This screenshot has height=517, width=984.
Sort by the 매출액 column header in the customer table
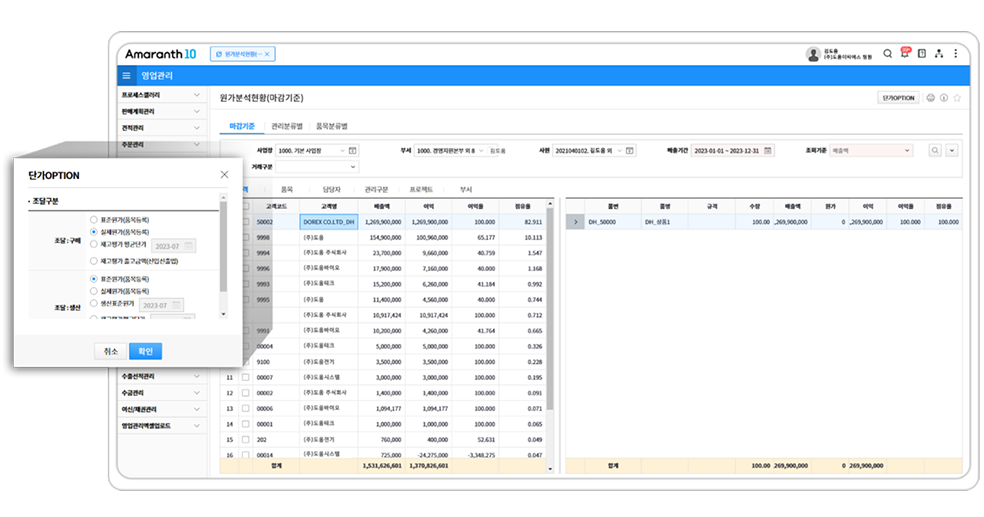[x=382, y=206]
